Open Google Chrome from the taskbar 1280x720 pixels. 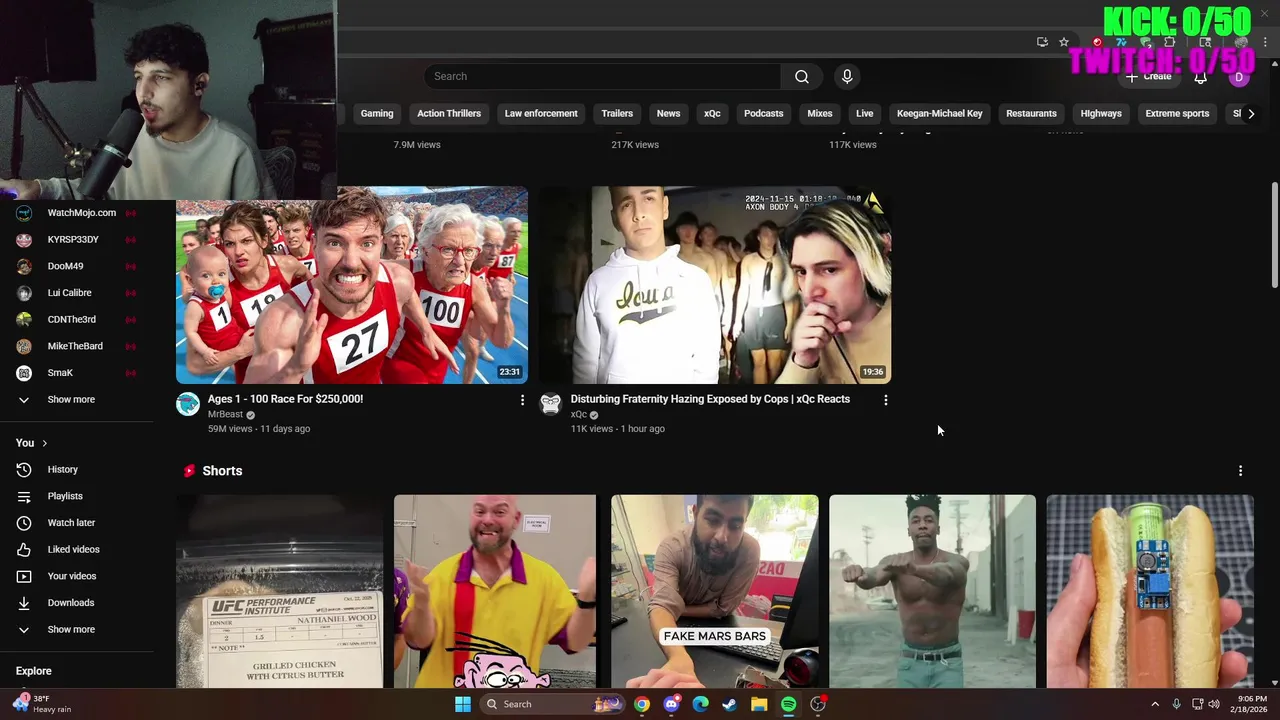pos(642,704)
